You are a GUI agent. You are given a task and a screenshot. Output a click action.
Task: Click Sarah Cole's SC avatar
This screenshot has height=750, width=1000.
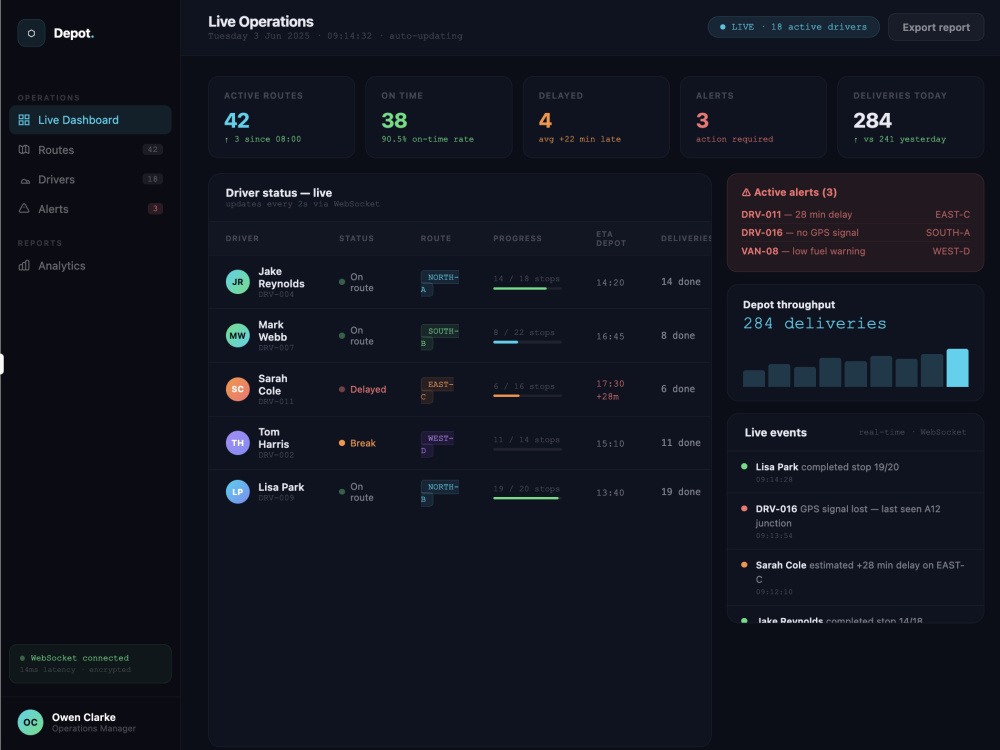(237, 389)
